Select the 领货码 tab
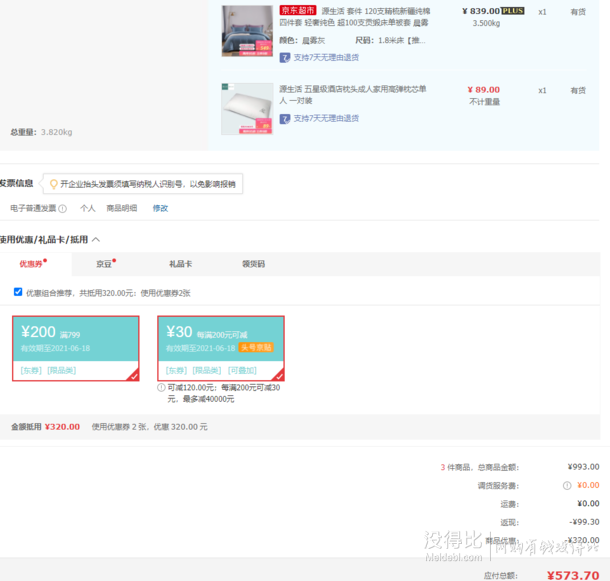The width and height of the screenshot is (610, 581). point(254,264)
